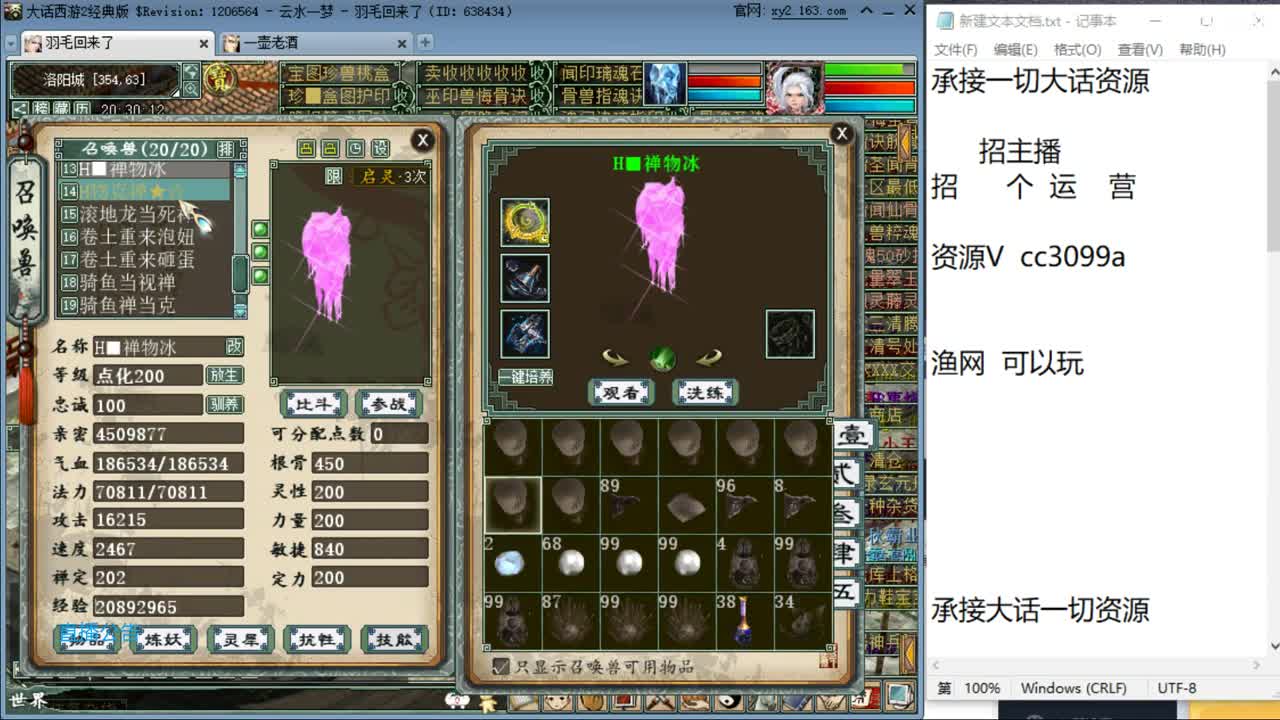Viewport: 1280px width, 720px height.
Task: Click the second lock icon above beast portrait
Action: tap(331, 149)
